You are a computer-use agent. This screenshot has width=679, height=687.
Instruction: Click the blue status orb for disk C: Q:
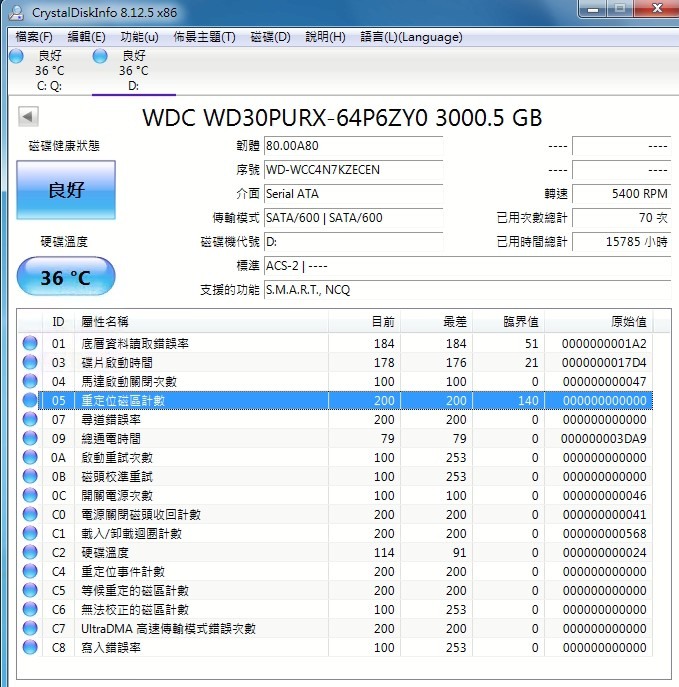[16, 56]
